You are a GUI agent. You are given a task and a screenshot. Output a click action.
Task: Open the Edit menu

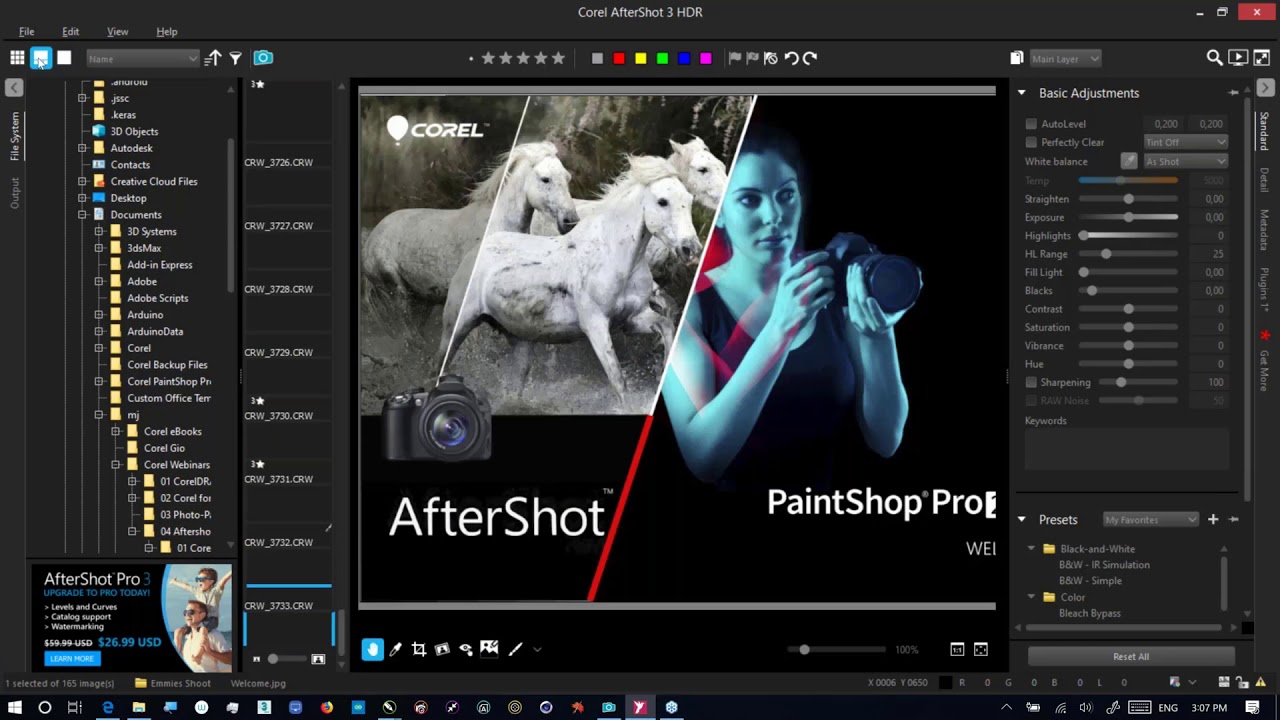tap(70, 32)
